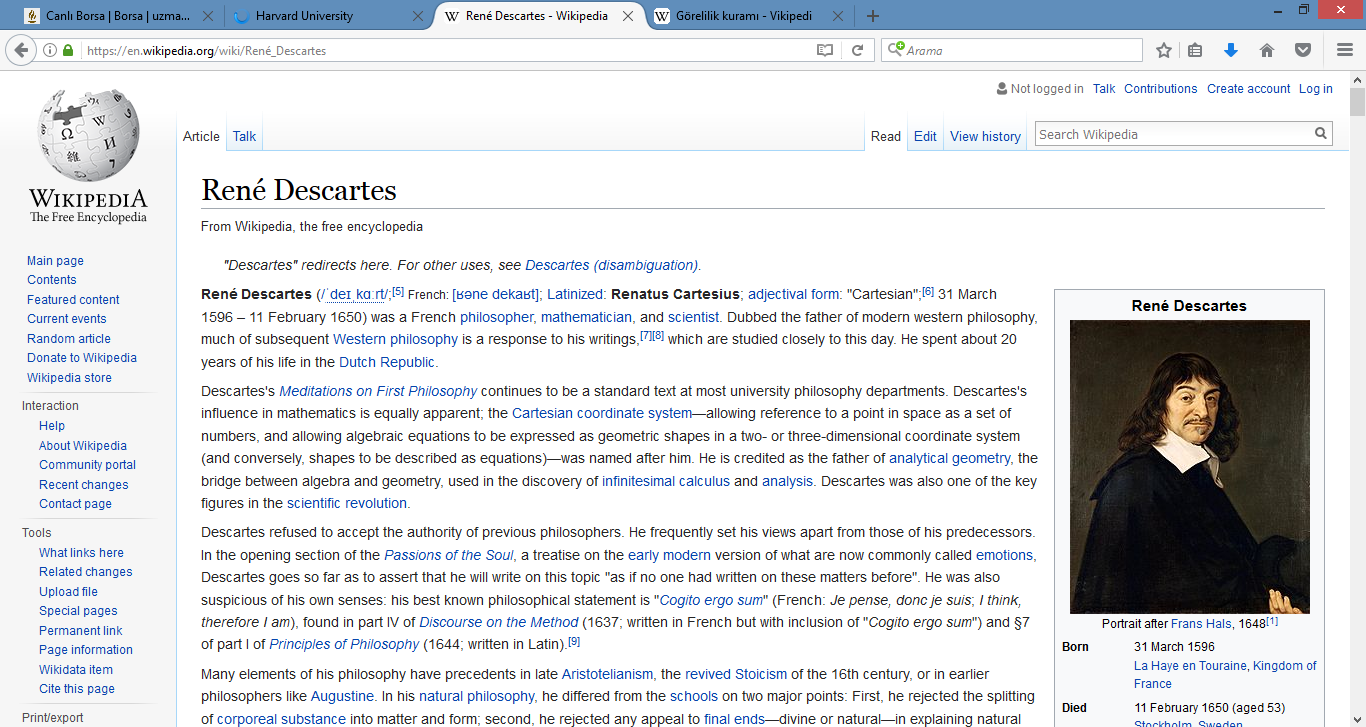Click the browser URL address field

pyautogui.click(x=445, y=50)
